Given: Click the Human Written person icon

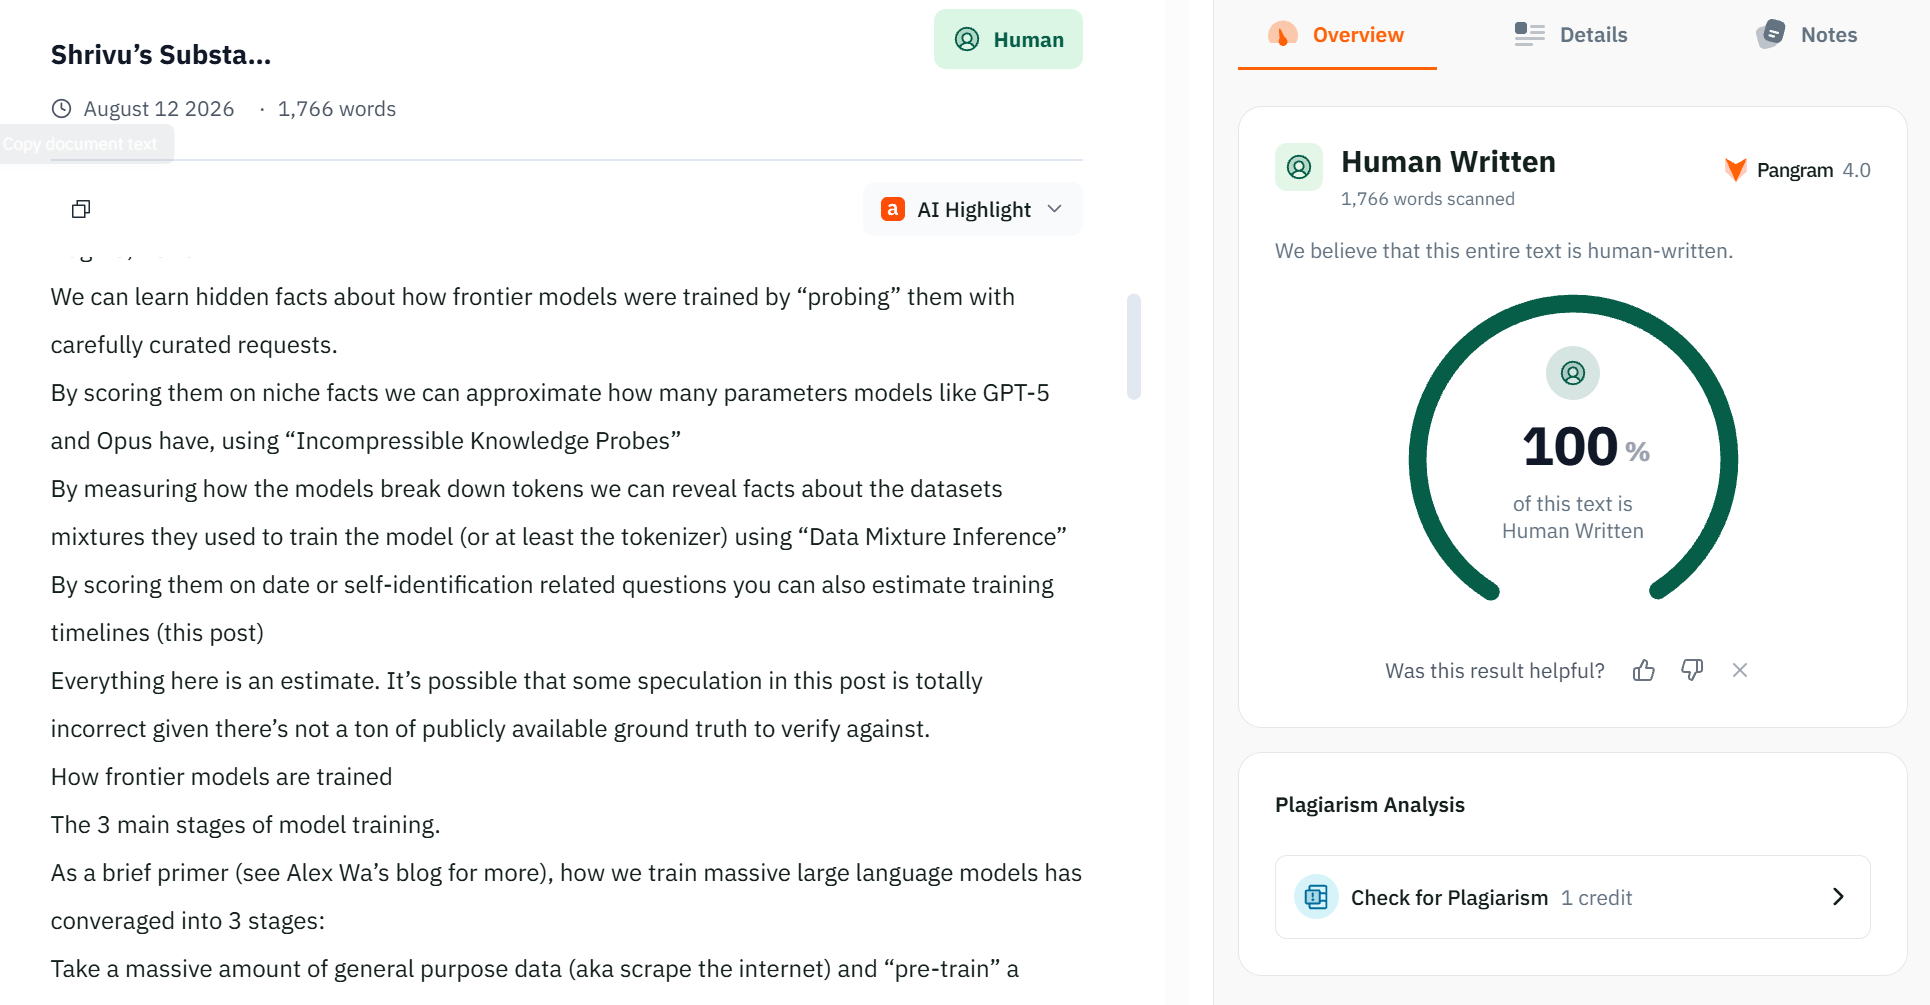Looking at the screenshot, I should pyautogui.click(x=1299, y=167).
